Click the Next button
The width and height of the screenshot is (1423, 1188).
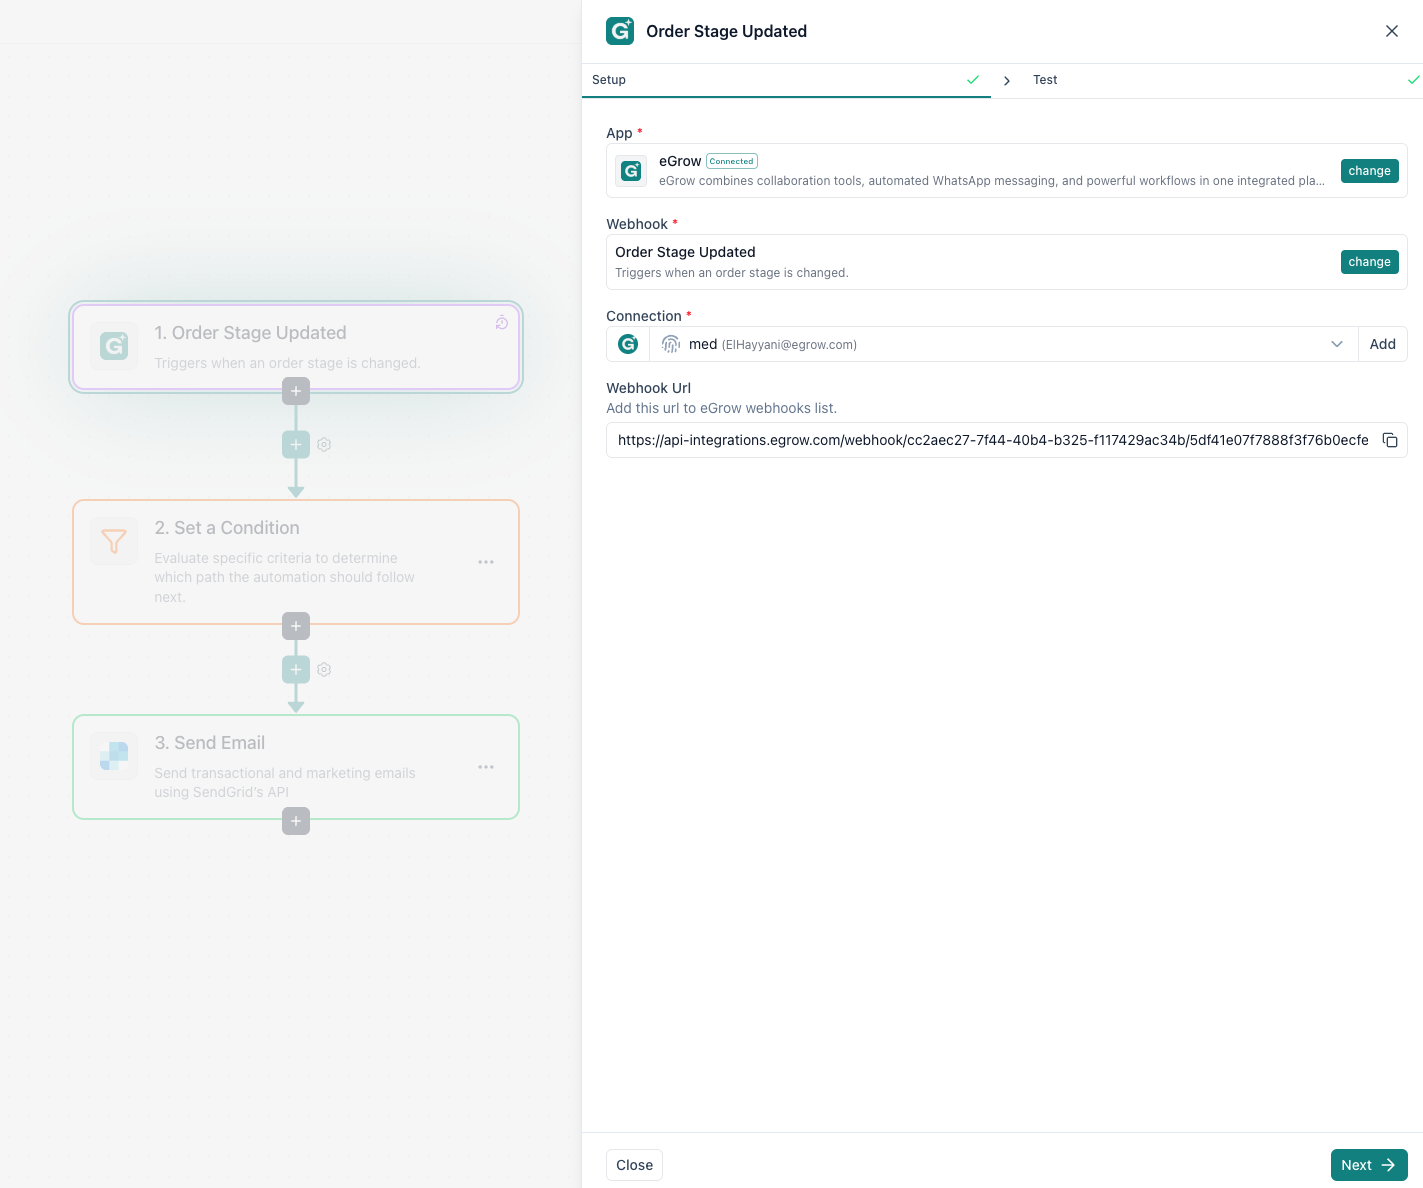[x=1368, y=1165]
